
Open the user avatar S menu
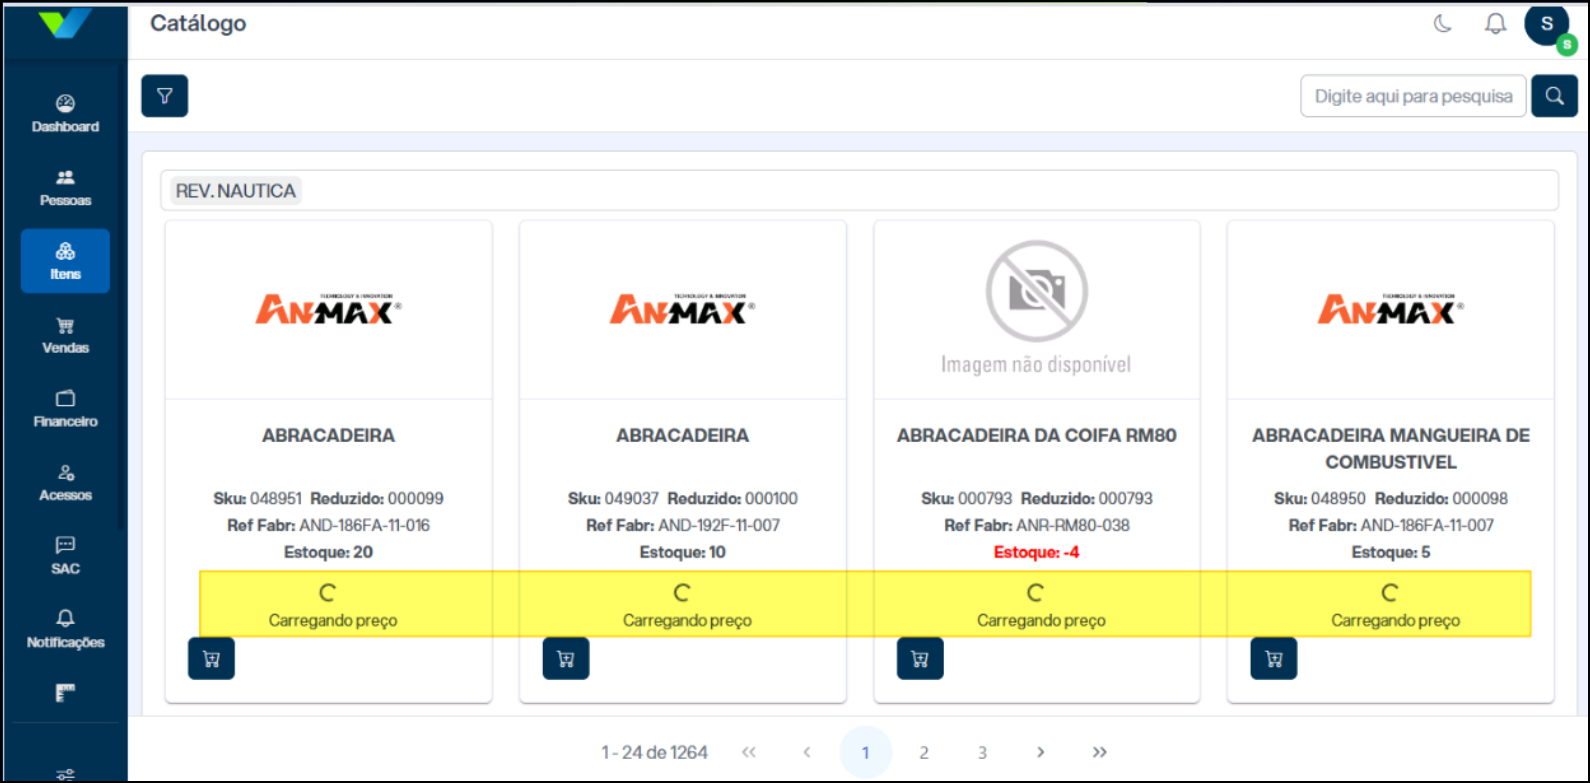[1547, 24]
